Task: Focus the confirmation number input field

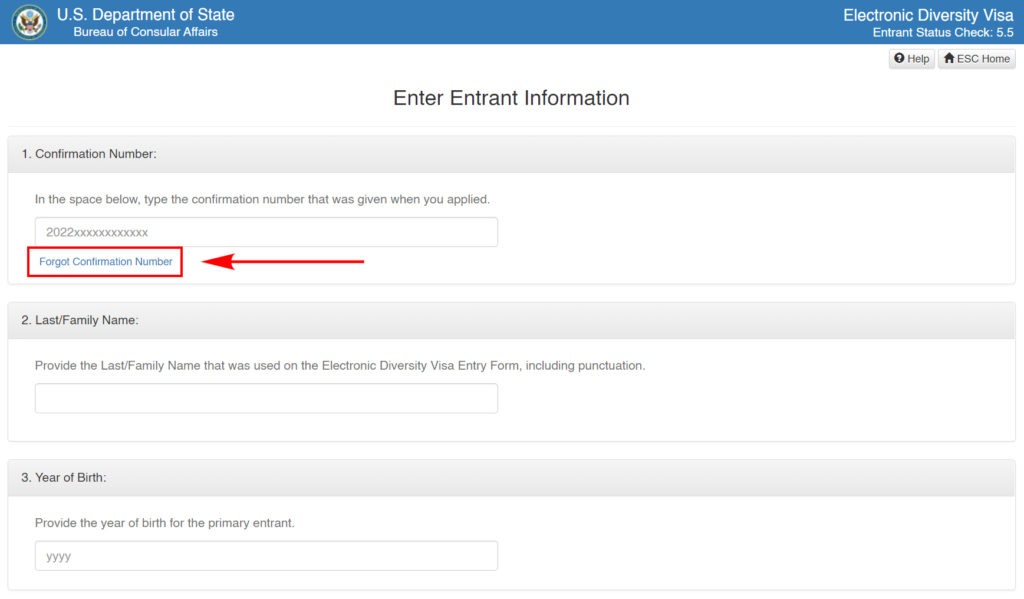Action: pyautogui.click(x=266, y=232)
